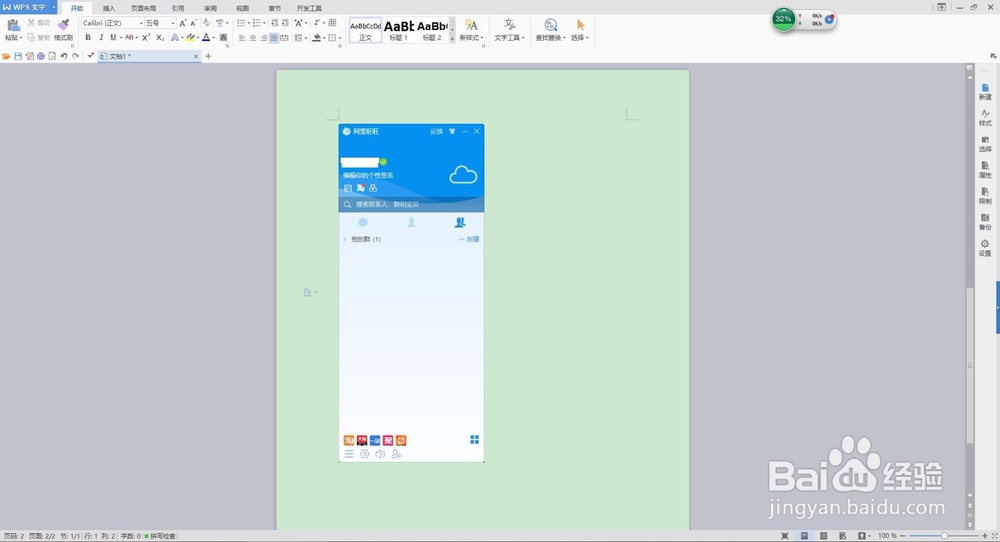1000x542 pixels.
Task: Apply superscript X² formatting
Action: coord(146,38)
